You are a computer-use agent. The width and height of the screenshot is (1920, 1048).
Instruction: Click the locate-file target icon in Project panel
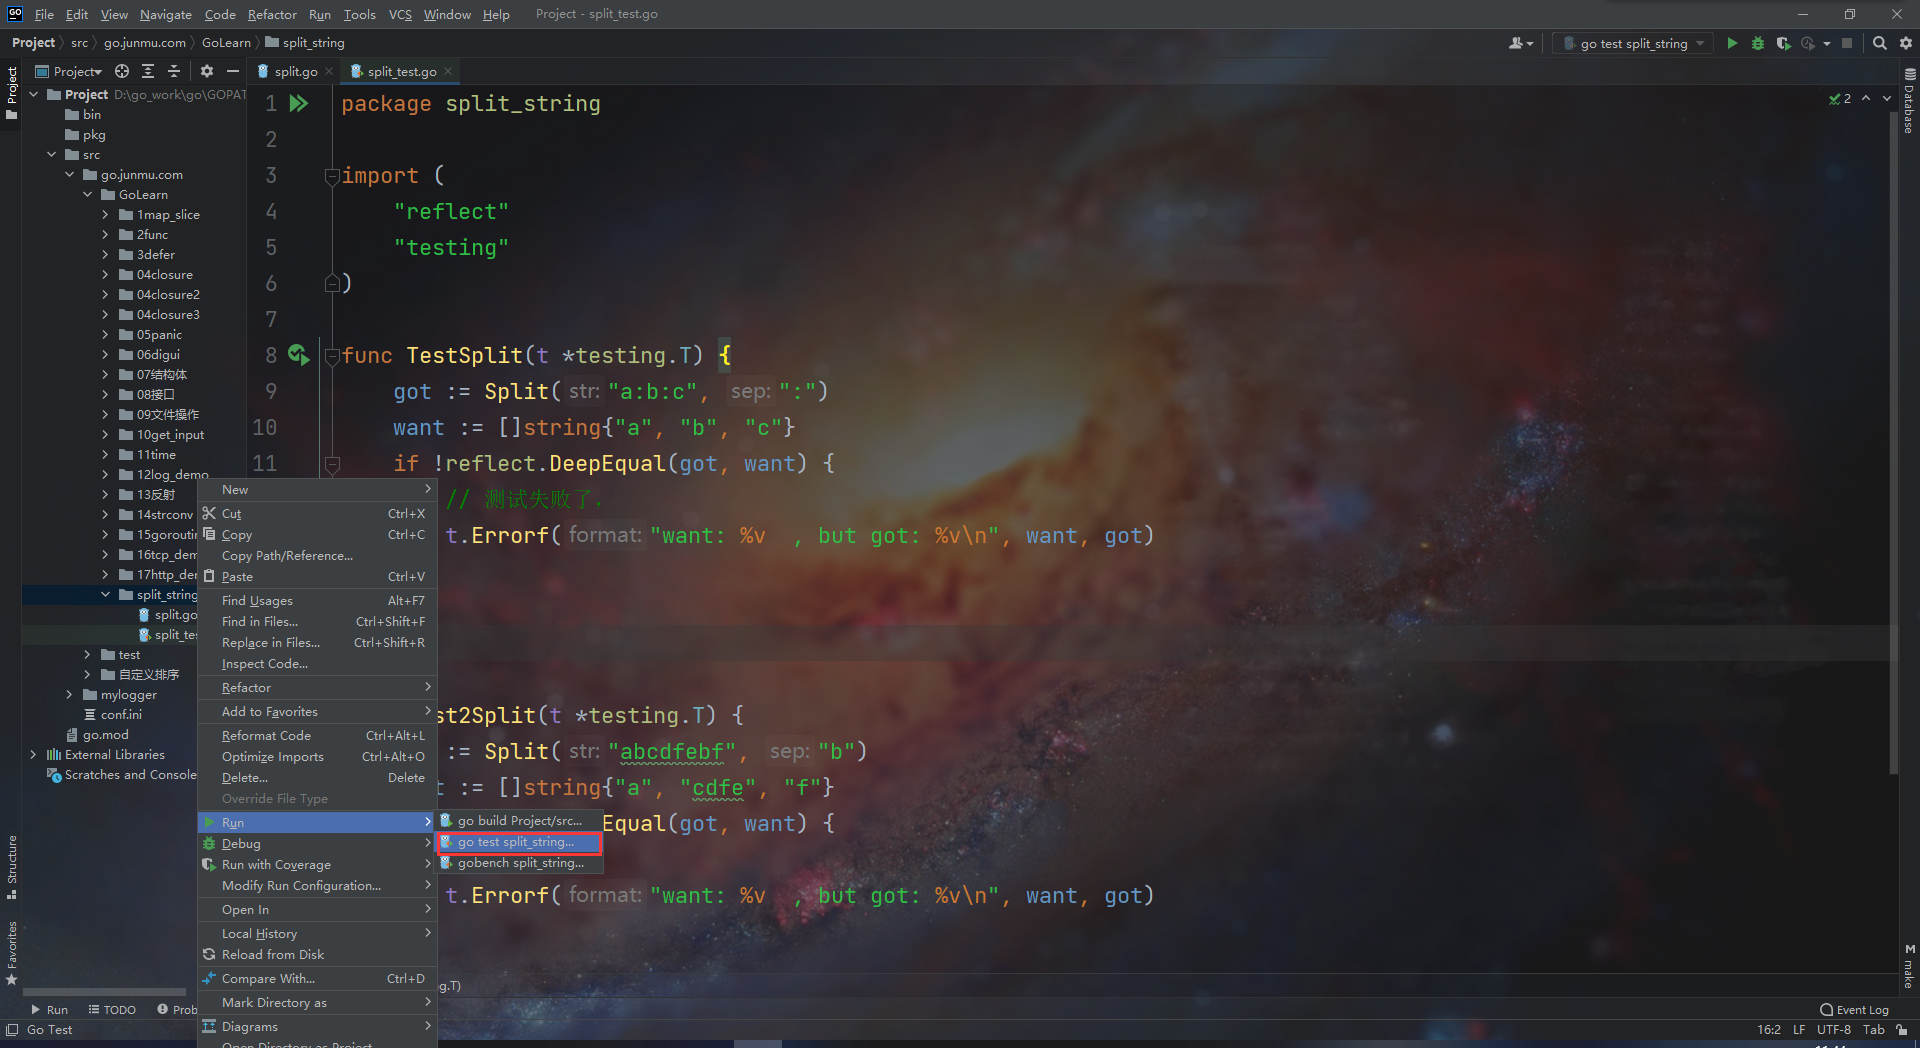[x=122, y=71]
